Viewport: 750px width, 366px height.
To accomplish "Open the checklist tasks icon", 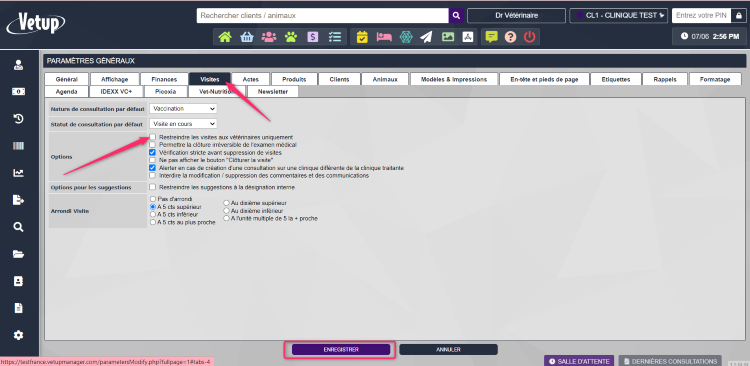I will coord(335,37).
